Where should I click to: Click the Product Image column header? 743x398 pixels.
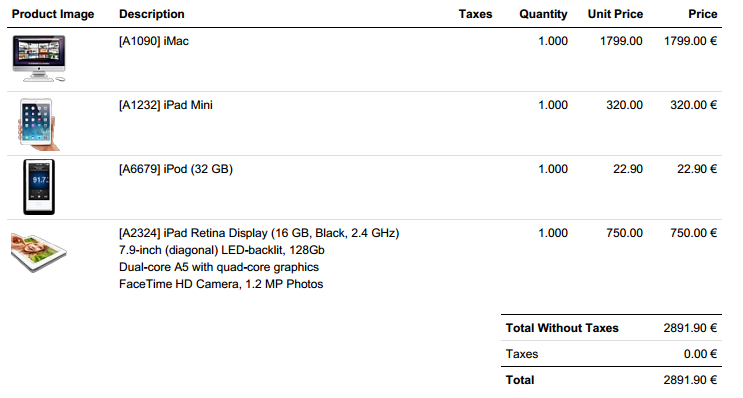(53, 14)
